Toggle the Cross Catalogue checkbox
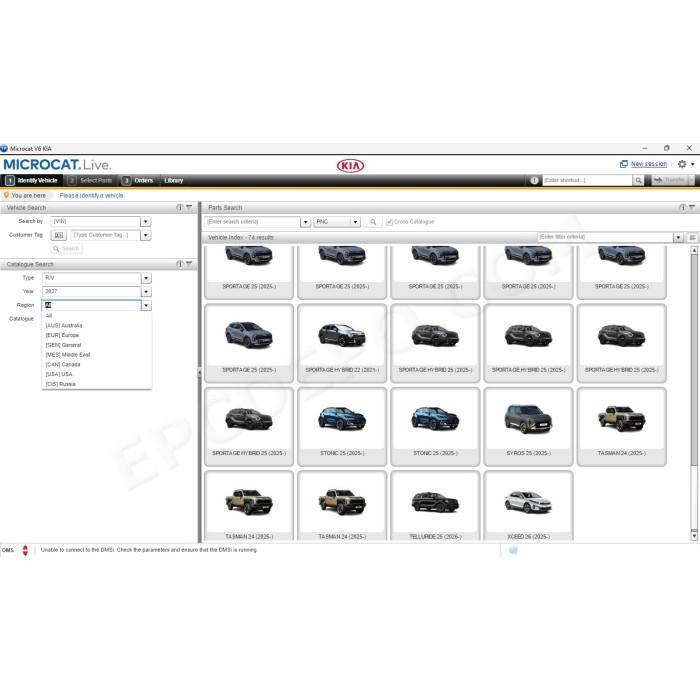This screenshot has height=700, width=700. click(389, 222)
